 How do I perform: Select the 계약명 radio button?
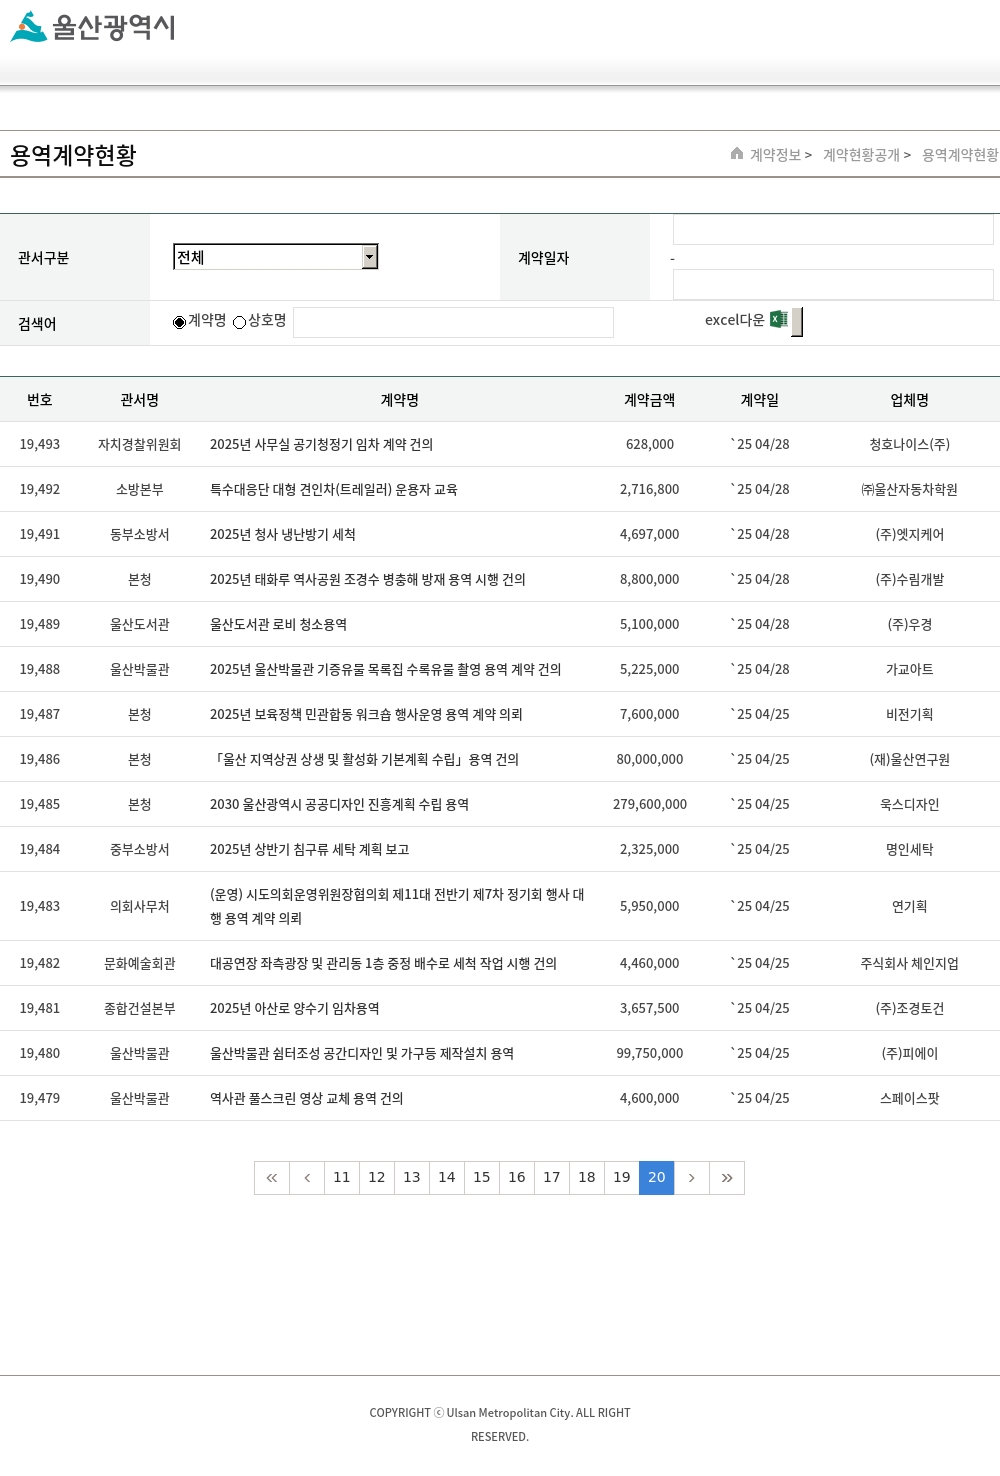pyautogui.click(x=179, y=322)
